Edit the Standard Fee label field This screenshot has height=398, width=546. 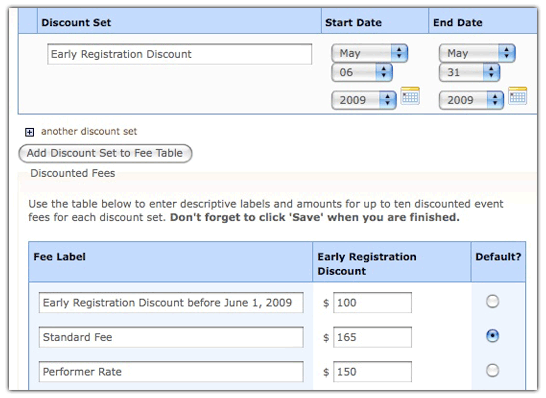click(171, 337)
